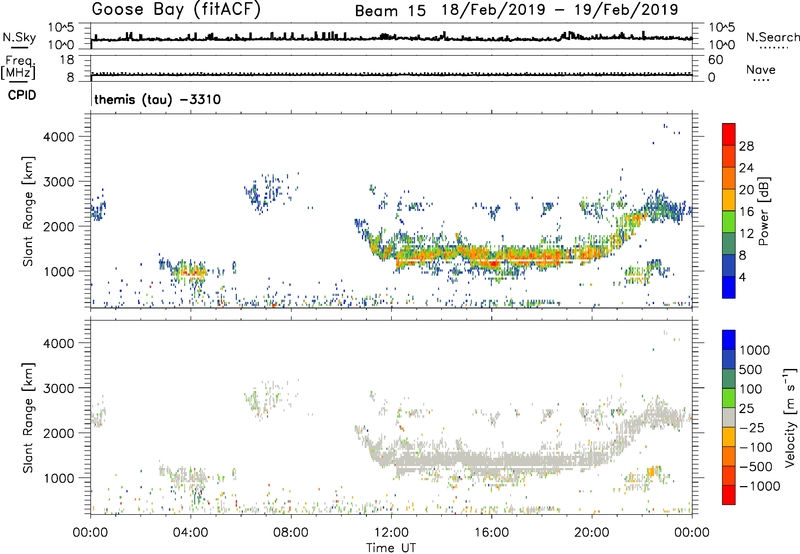This screenshot has height=554, width=800.
Task: Click the '12:00' time axis tick label
Action: click(391, 533)
